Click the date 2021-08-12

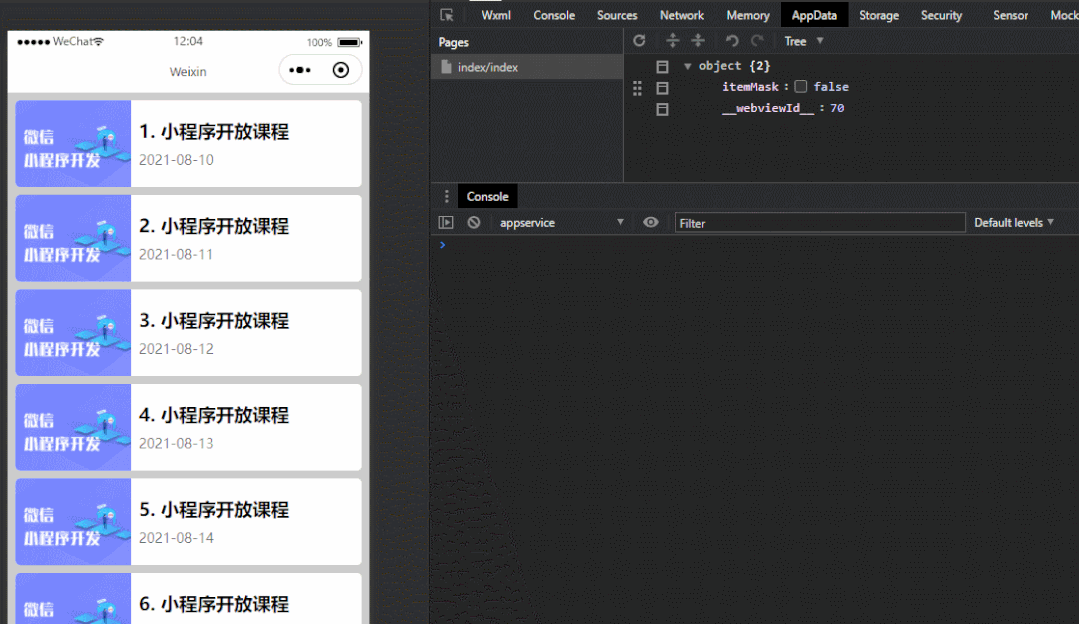(x=176, y=349)
